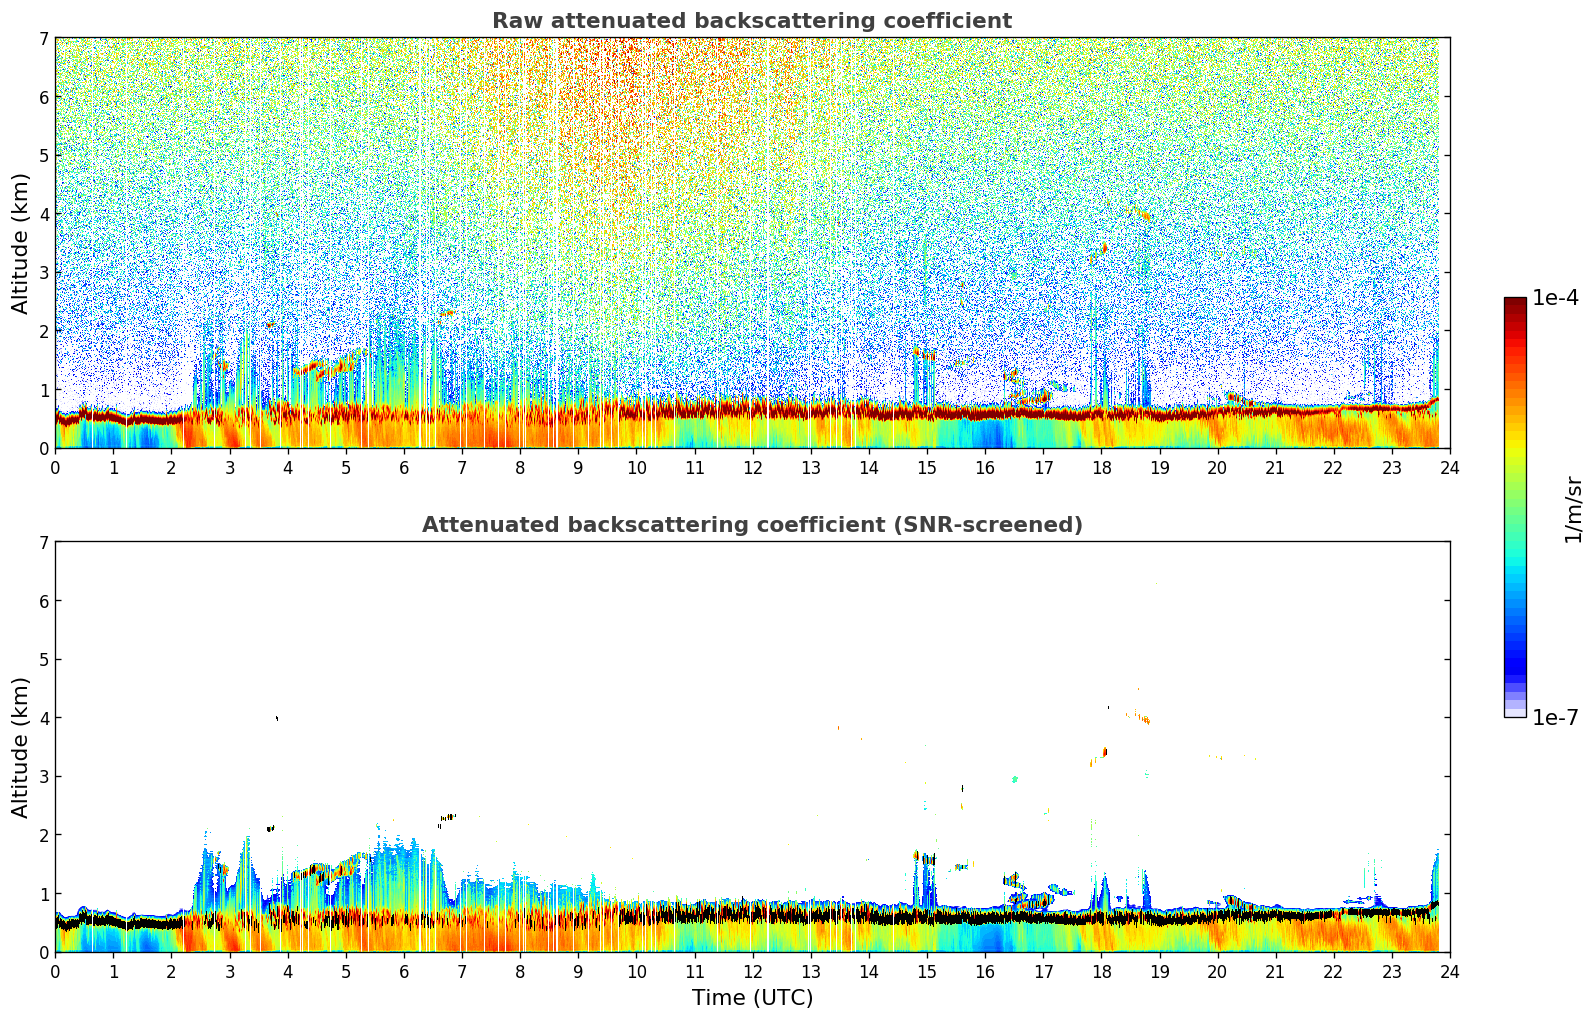Click hour tick "12" under the raw plot

click(752, 467)
